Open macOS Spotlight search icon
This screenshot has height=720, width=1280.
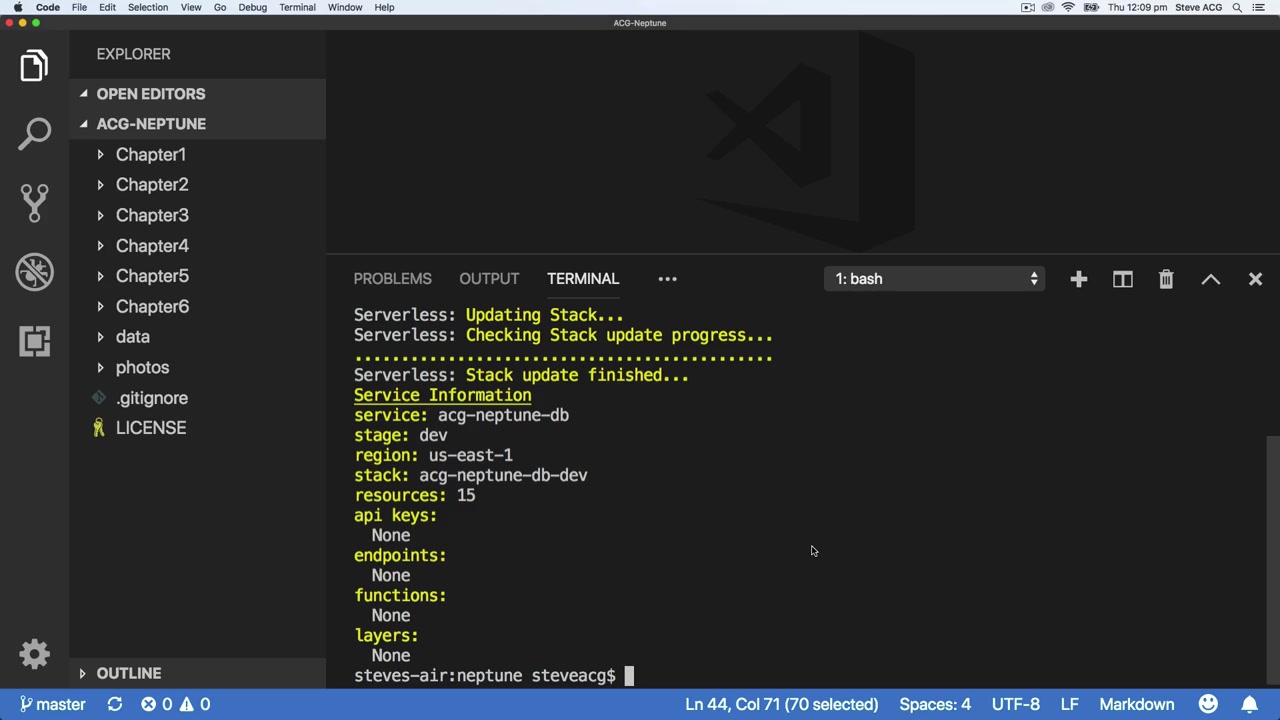pos(1237,7)
